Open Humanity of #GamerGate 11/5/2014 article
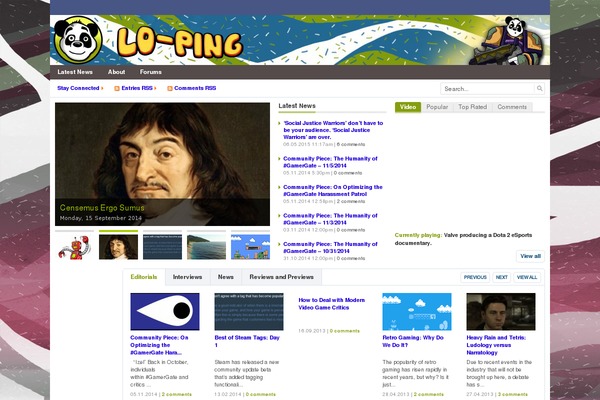The image size is (600, 400). [330, 162]
